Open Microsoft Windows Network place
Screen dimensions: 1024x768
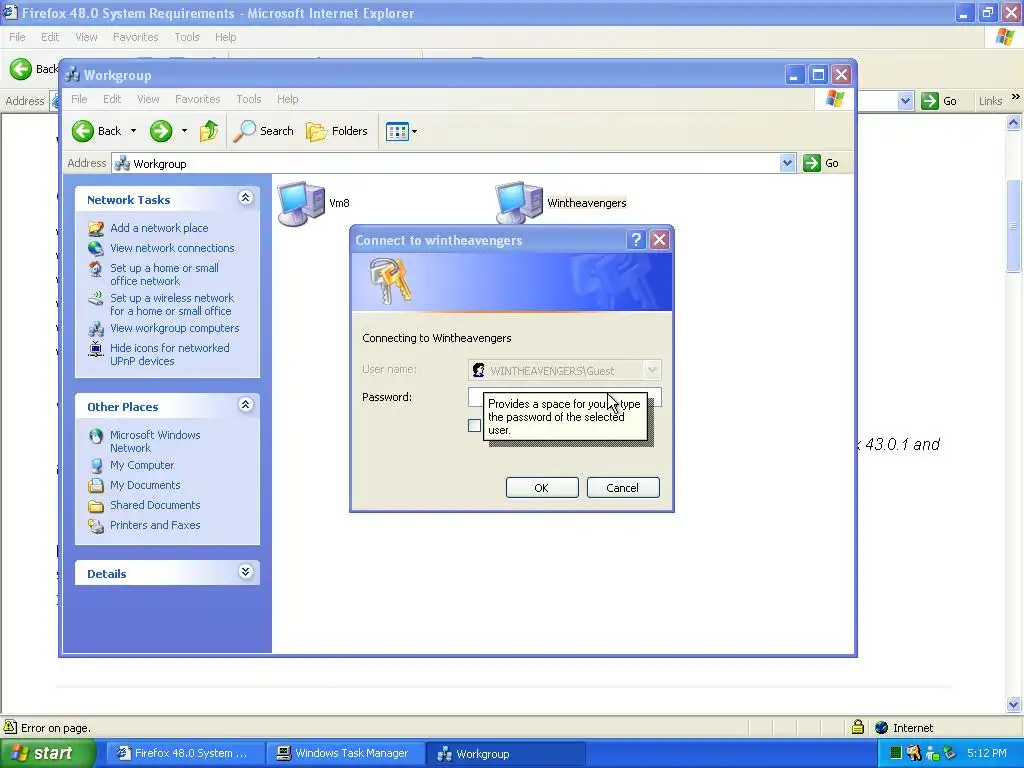pyautogui.click(x=155, y=441)
